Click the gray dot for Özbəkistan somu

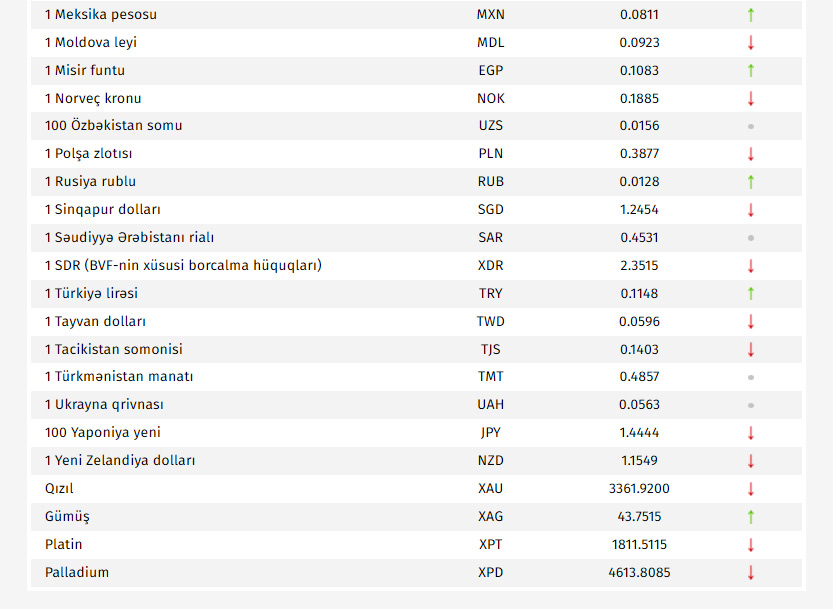750,126
